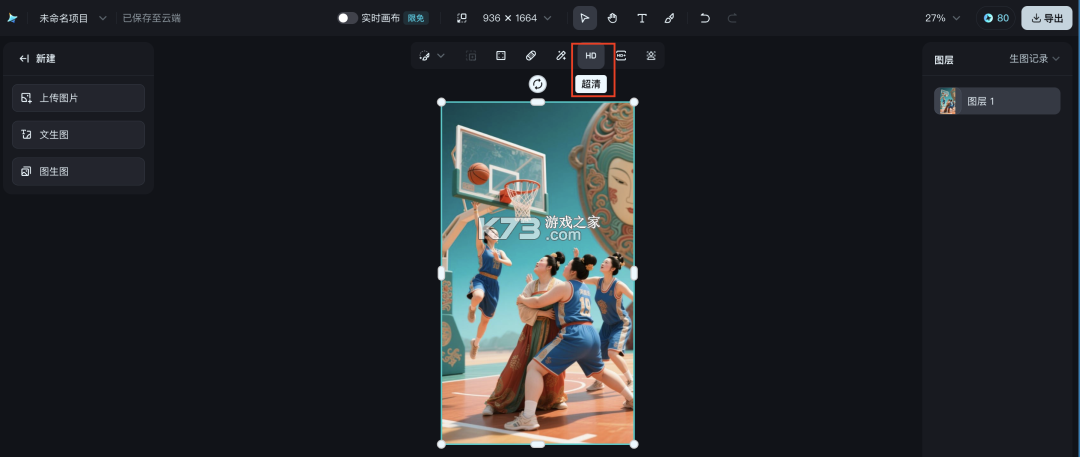
Task: Switch to the 图层 layers tab
Action: click(x=944, y=59)
